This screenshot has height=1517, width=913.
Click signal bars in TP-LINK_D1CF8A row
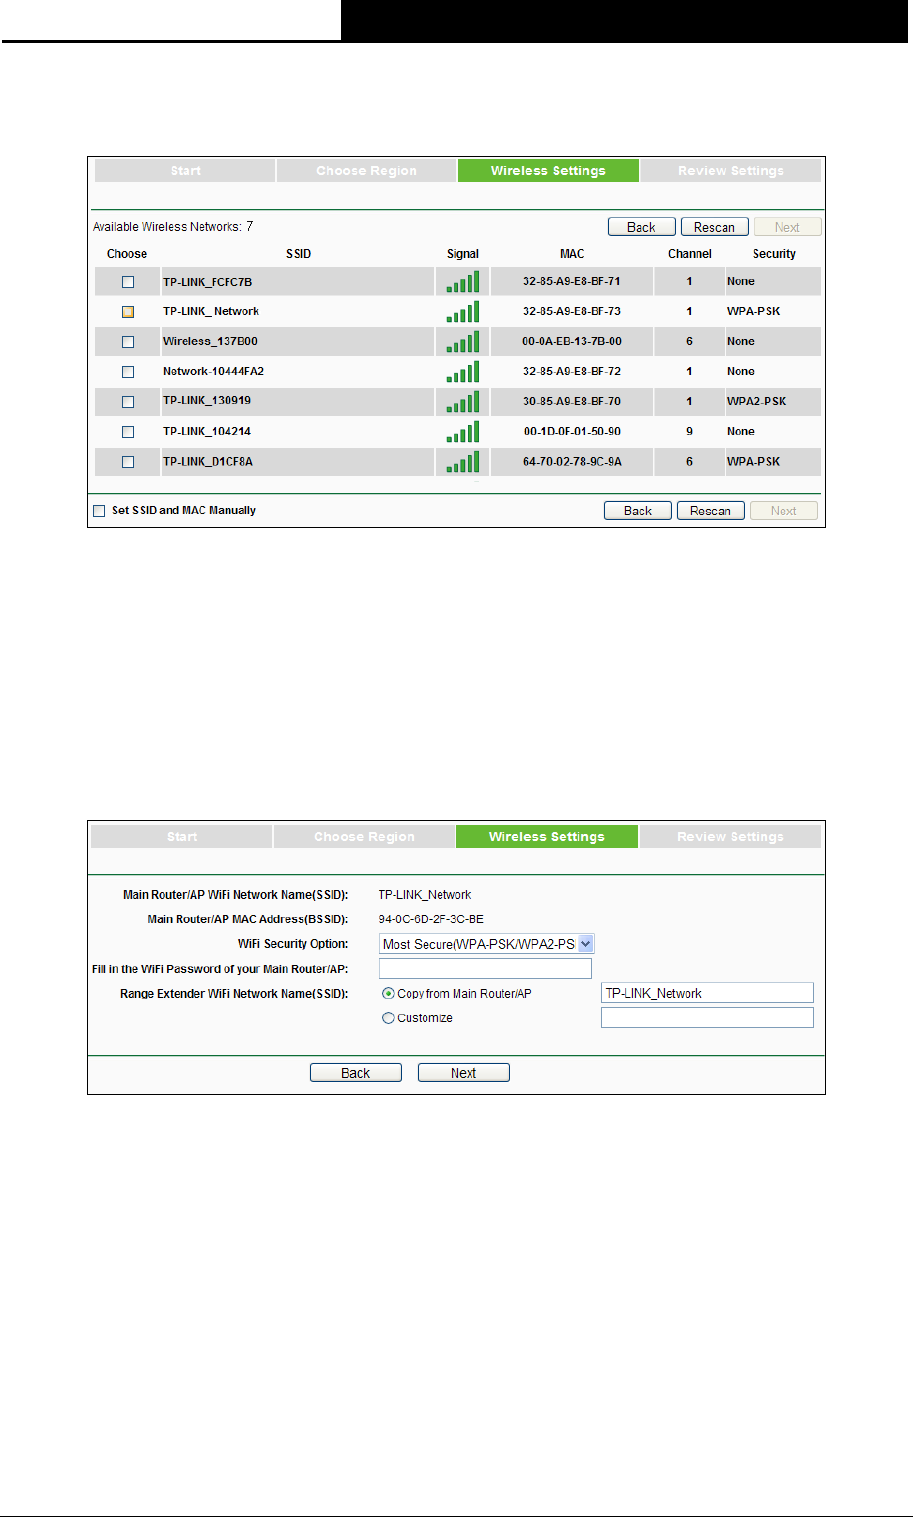click(463, 462)
